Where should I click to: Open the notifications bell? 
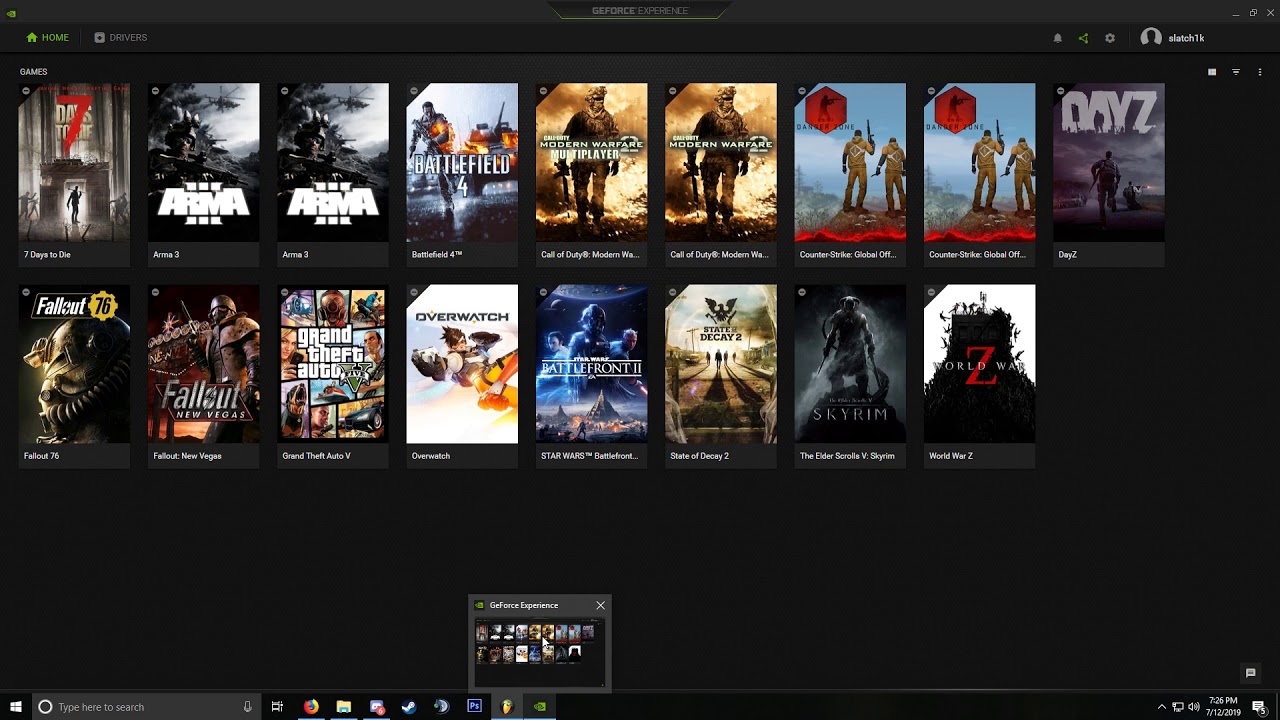tap(1057, 38)
